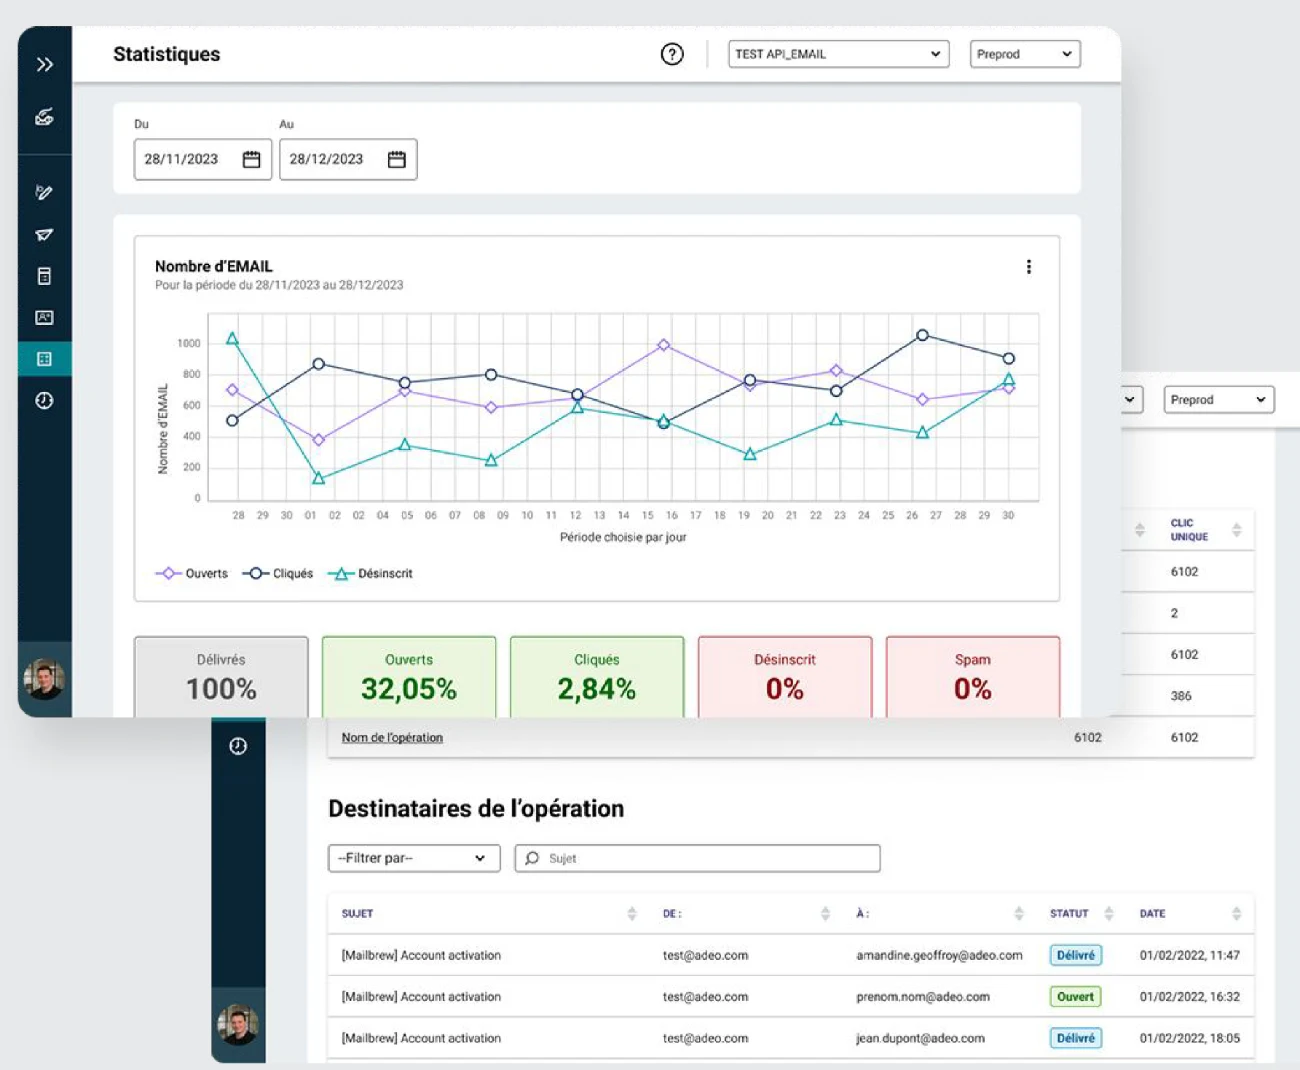Screen dimensions: 1300x1070
Task: Open help with the question mark icon
Action: pyautogui.click(x=672, y=54)
